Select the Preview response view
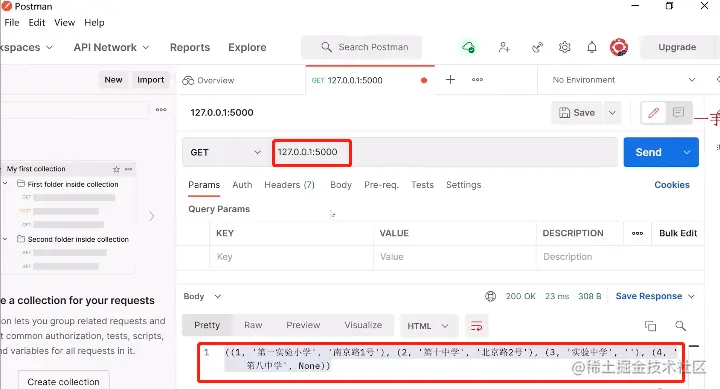Screen dimensions: 720x389 (x=303, y=325)
